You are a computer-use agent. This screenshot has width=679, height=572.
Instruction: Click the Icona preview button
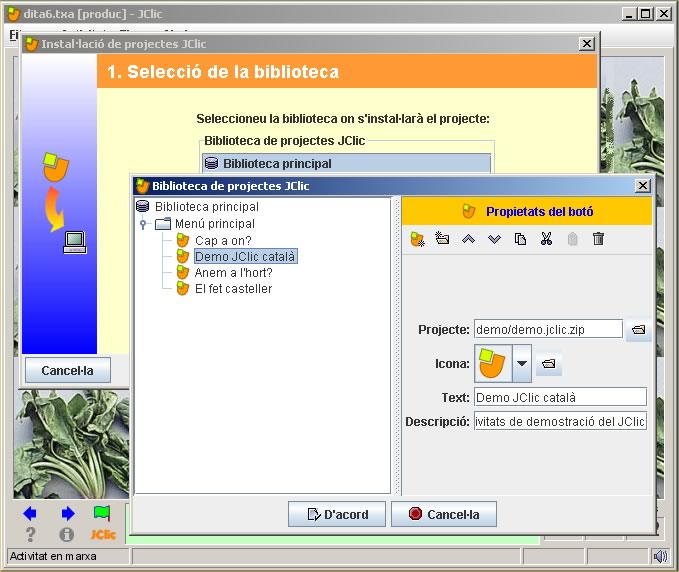[x=493, y=364]
